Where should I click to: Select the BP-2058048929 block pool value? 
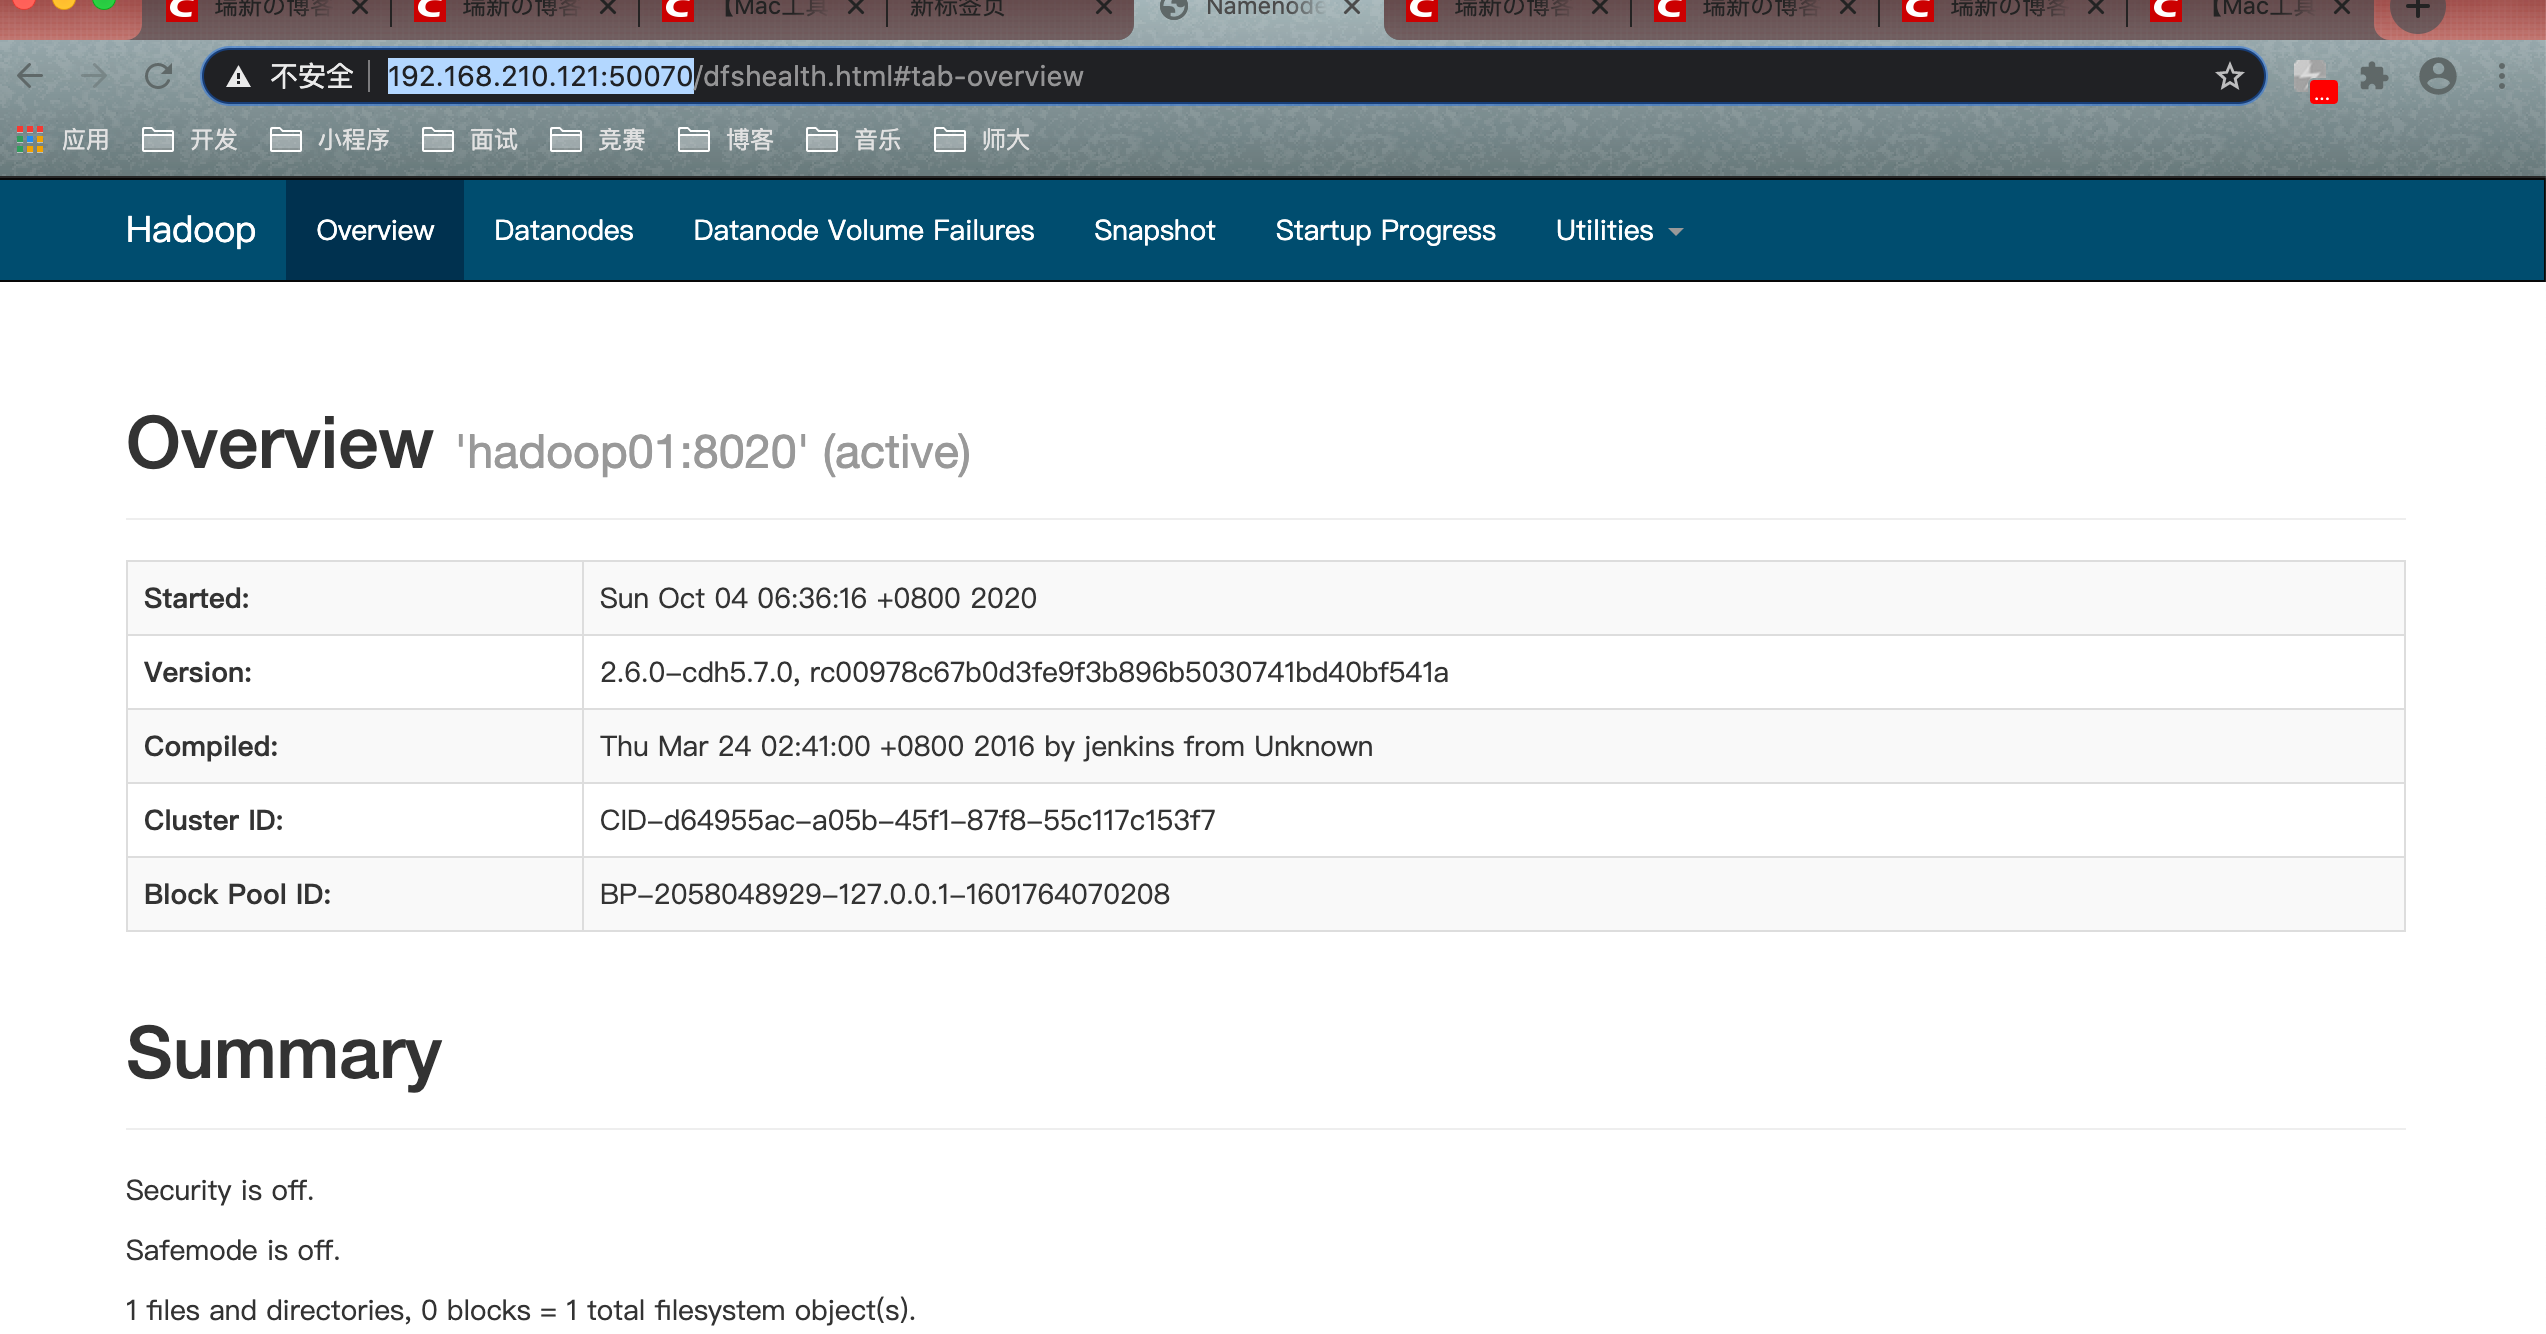pos(884,894)
